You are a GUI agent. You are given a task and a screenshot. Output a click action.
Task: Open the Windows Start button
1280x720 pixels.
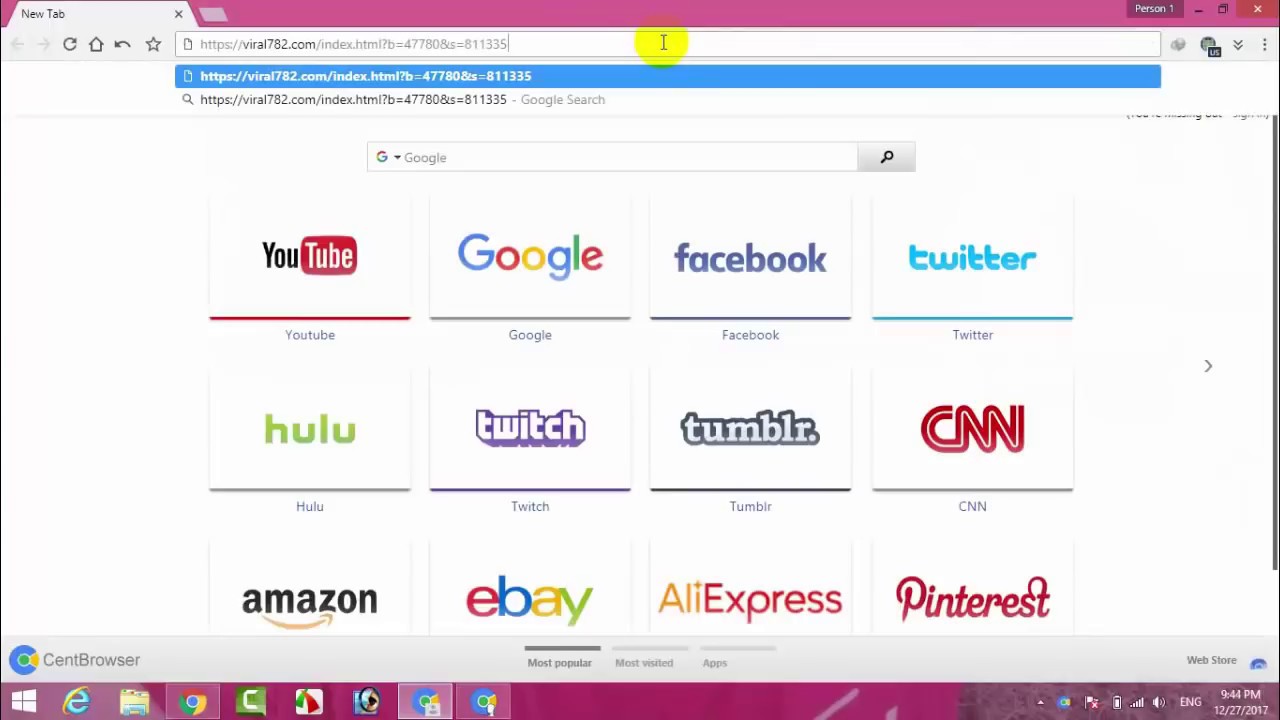(23, 702)
